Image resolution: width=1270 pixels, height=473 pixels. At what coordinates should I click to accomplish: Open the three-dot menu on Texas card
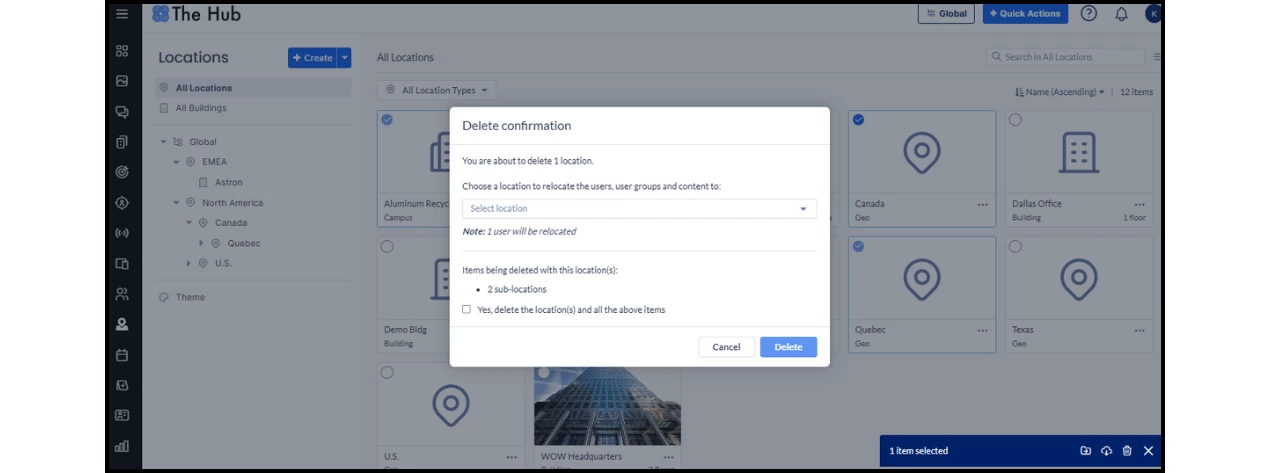tap(1139, 330)
